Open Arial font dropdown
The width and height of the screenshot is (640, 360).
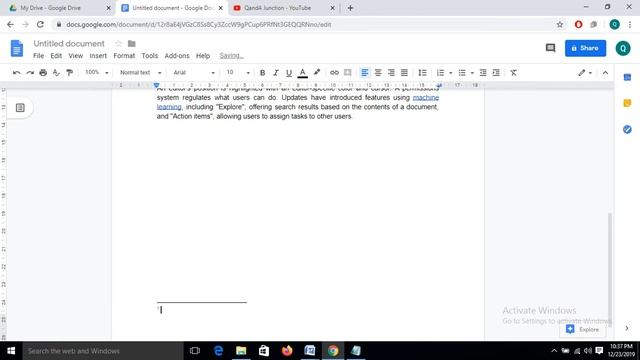pyautogui.click(x=194, y=73)
